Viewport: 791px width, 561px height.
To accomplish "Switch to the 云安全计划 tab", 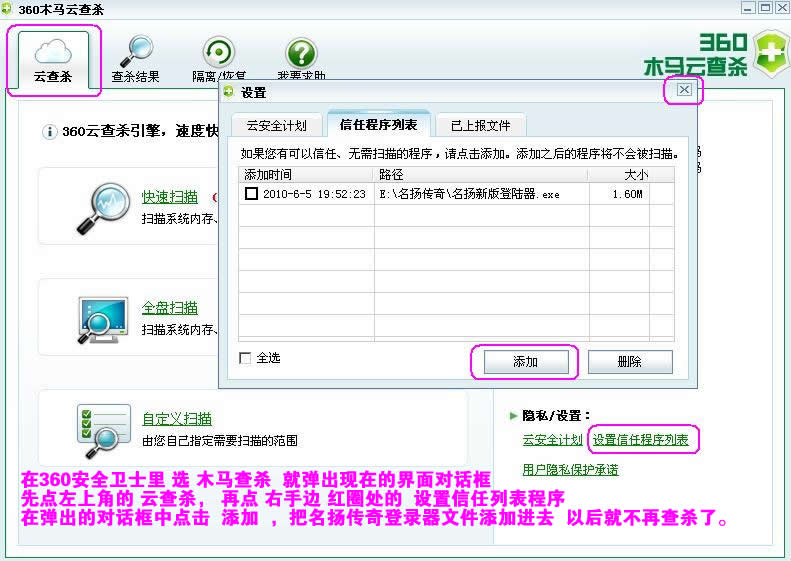I will click(276, 126).
